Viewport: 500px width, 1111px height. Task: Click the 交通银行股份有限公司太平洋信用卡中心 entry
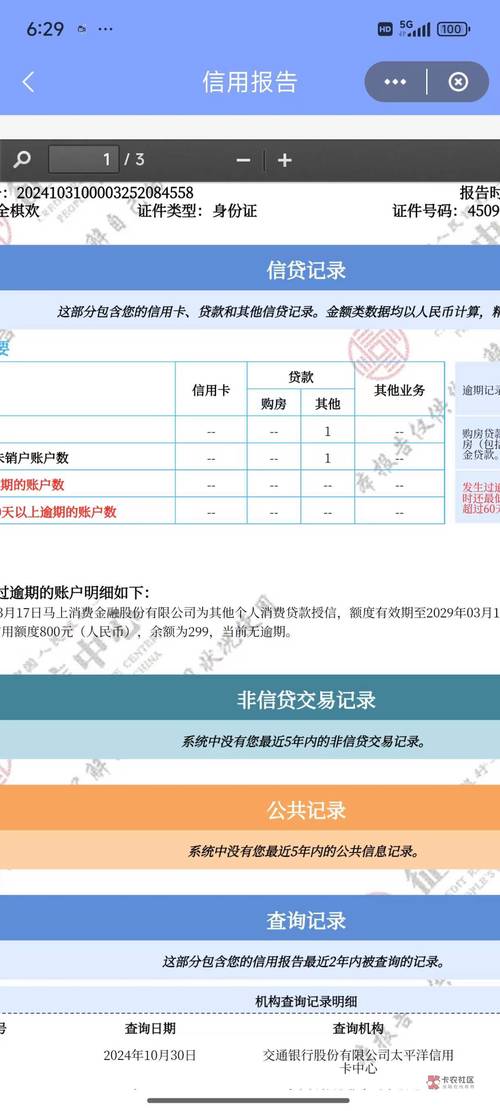point(358,1061)
